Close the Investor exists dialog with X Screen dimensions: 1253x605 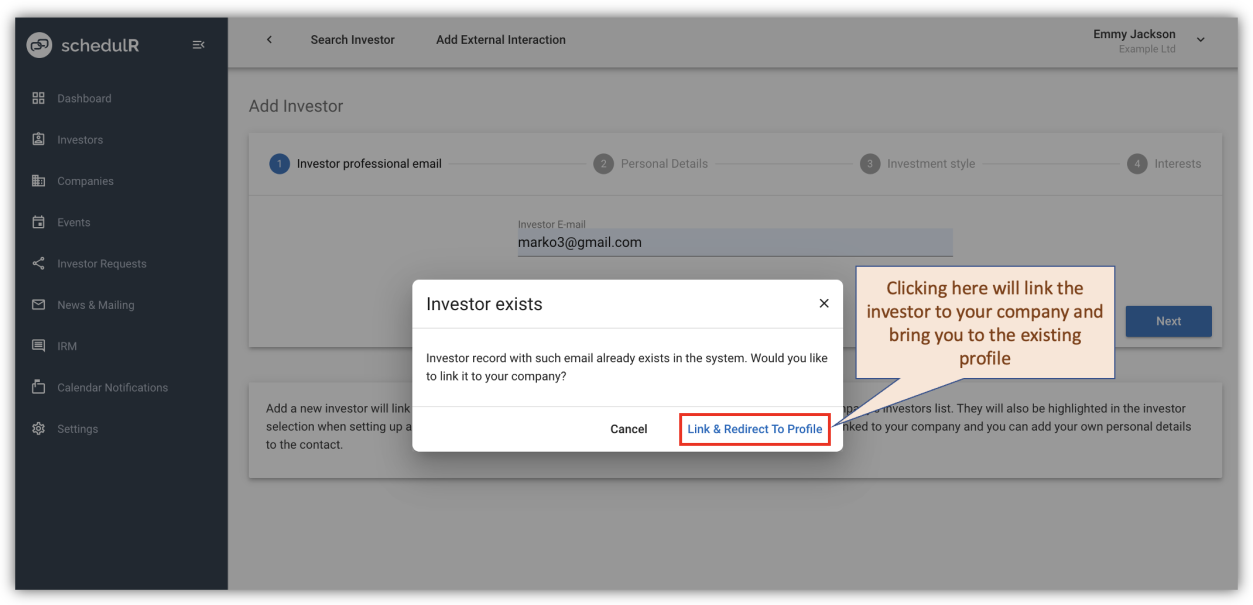click(823, 303)
